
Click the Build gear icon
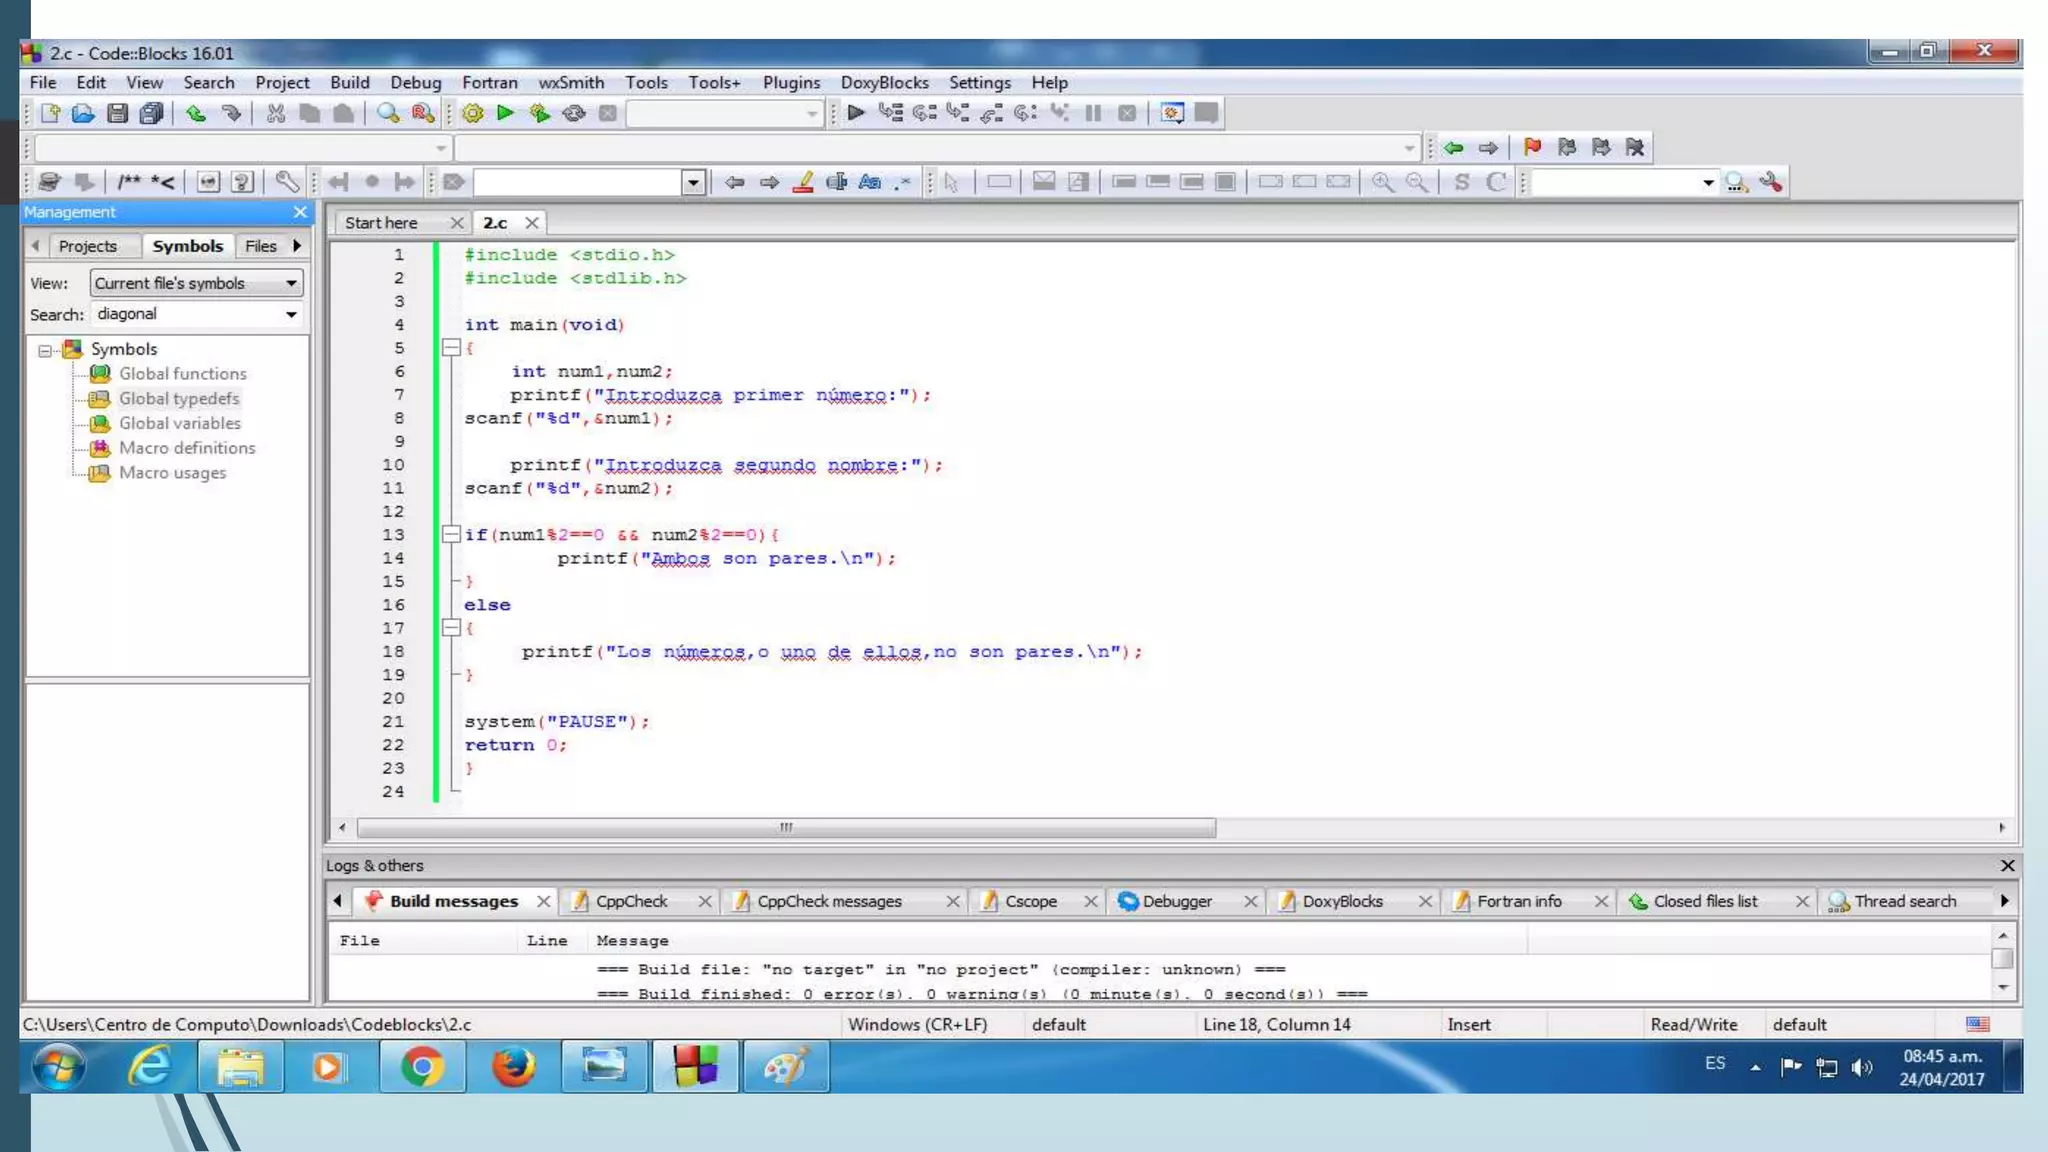pos(473,113)
